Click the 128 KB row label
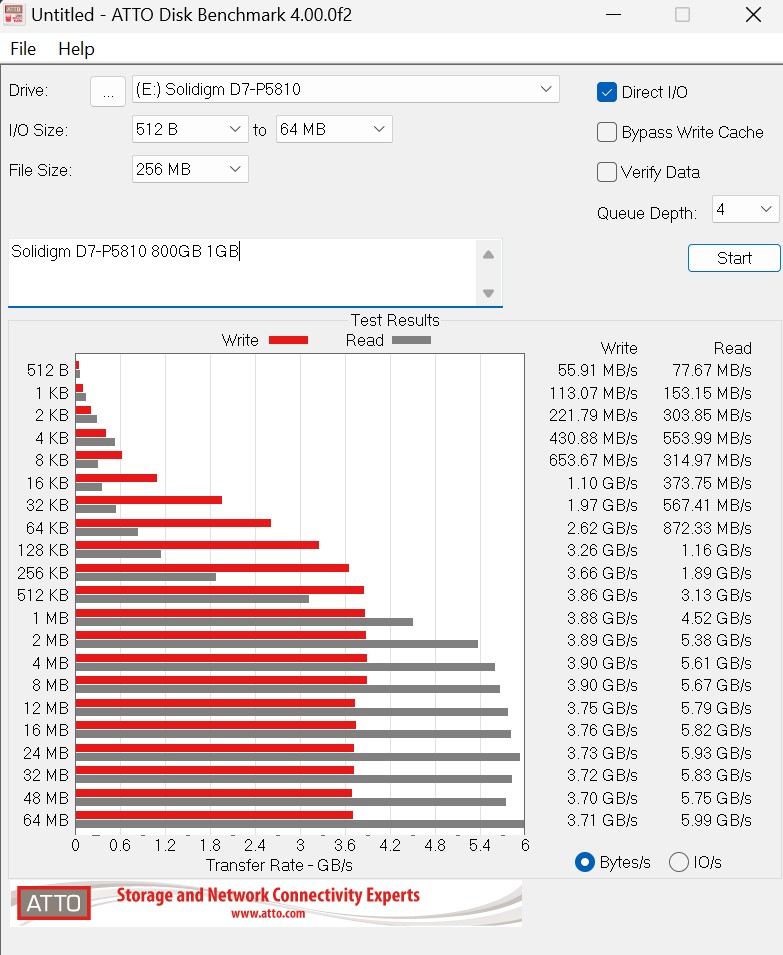The width and height of the screenshot is (783, 955). click(x=43, y=551)
